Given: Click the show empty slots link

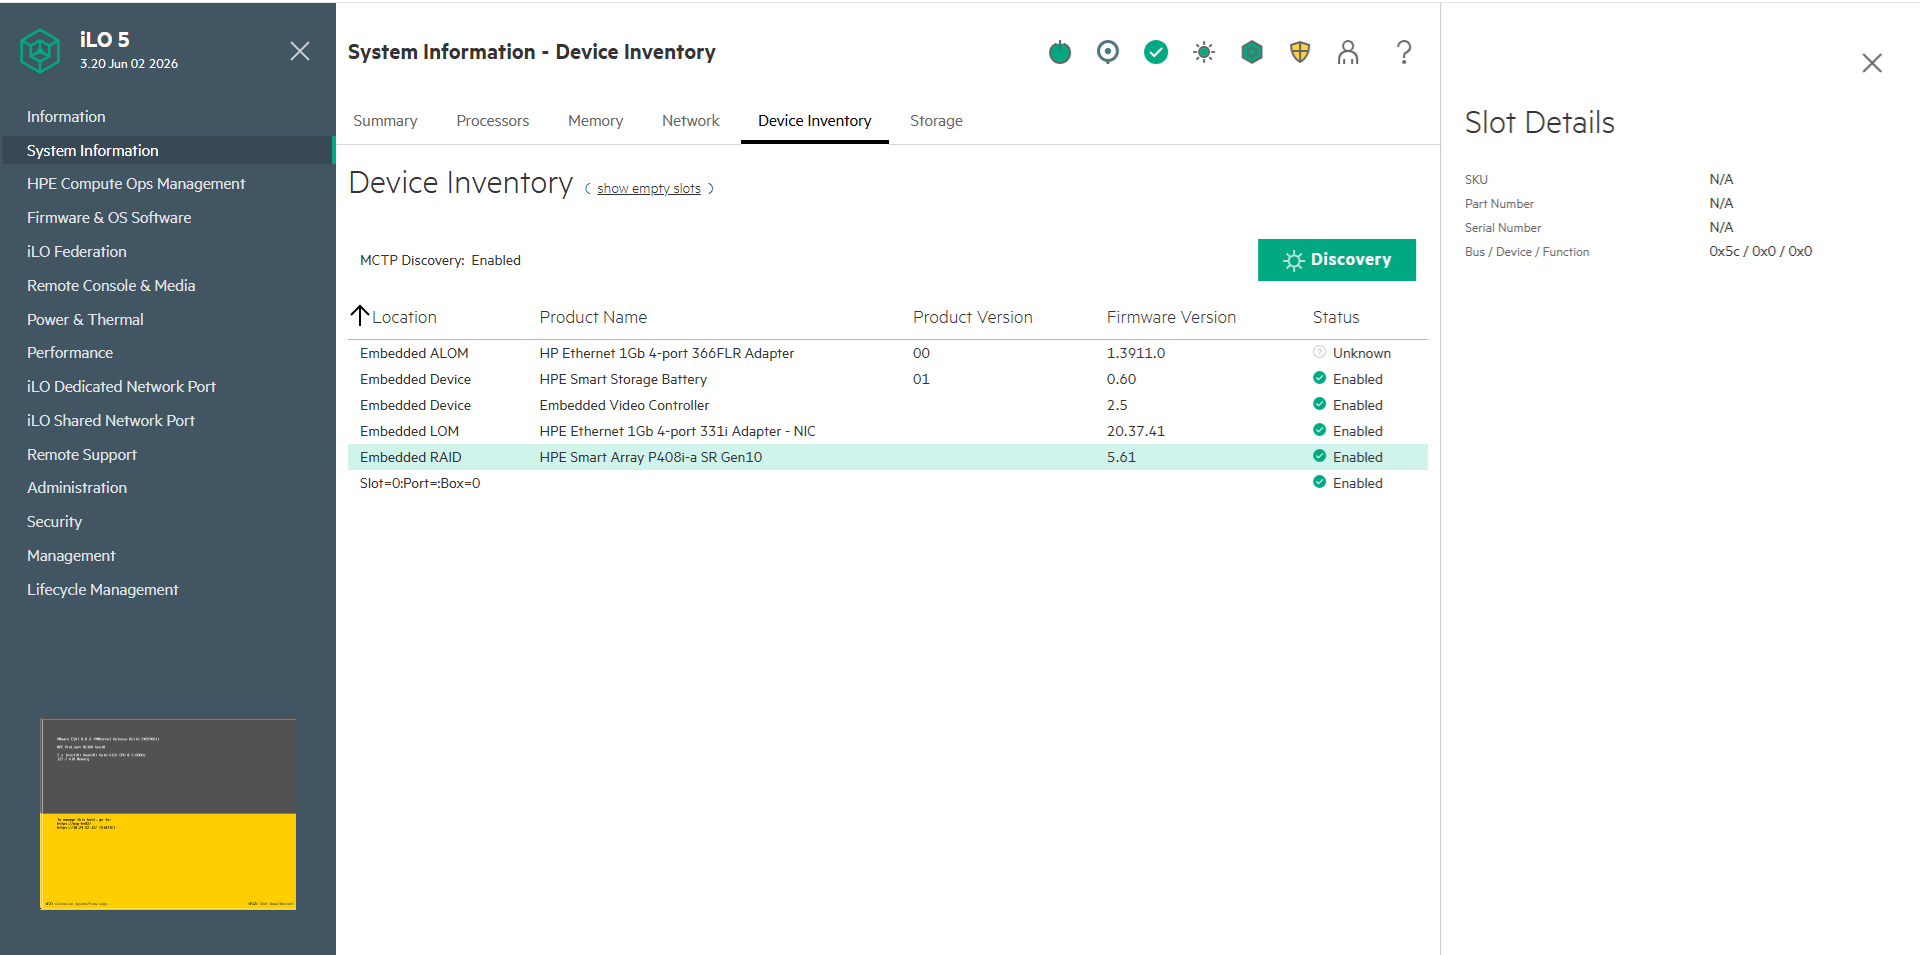Looking at the screenshot, I should click(x=649, y=189).
